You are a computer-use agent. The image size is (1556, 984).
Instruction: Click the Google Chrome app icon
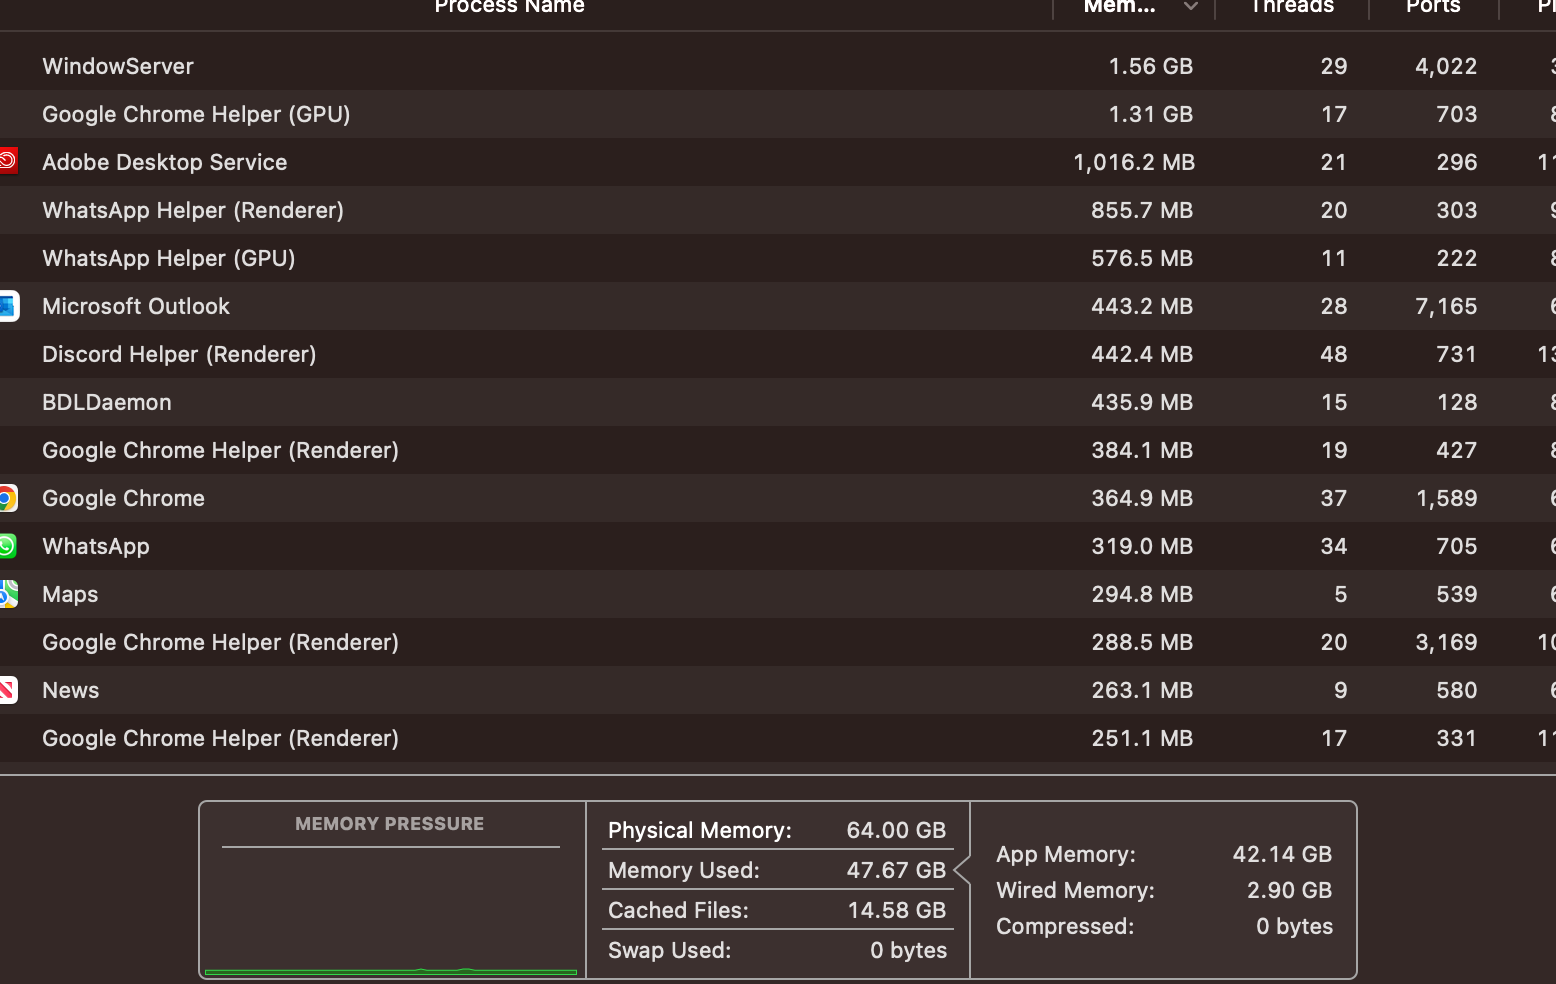[8, 498]
